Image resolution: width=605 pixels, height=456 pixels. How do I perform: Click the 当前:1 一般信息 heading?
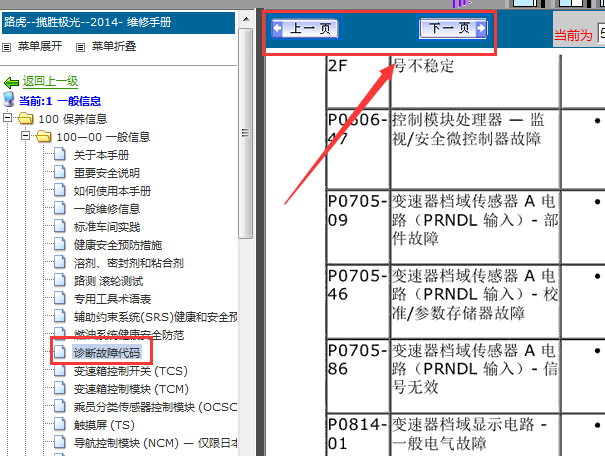tap(60, 101)
